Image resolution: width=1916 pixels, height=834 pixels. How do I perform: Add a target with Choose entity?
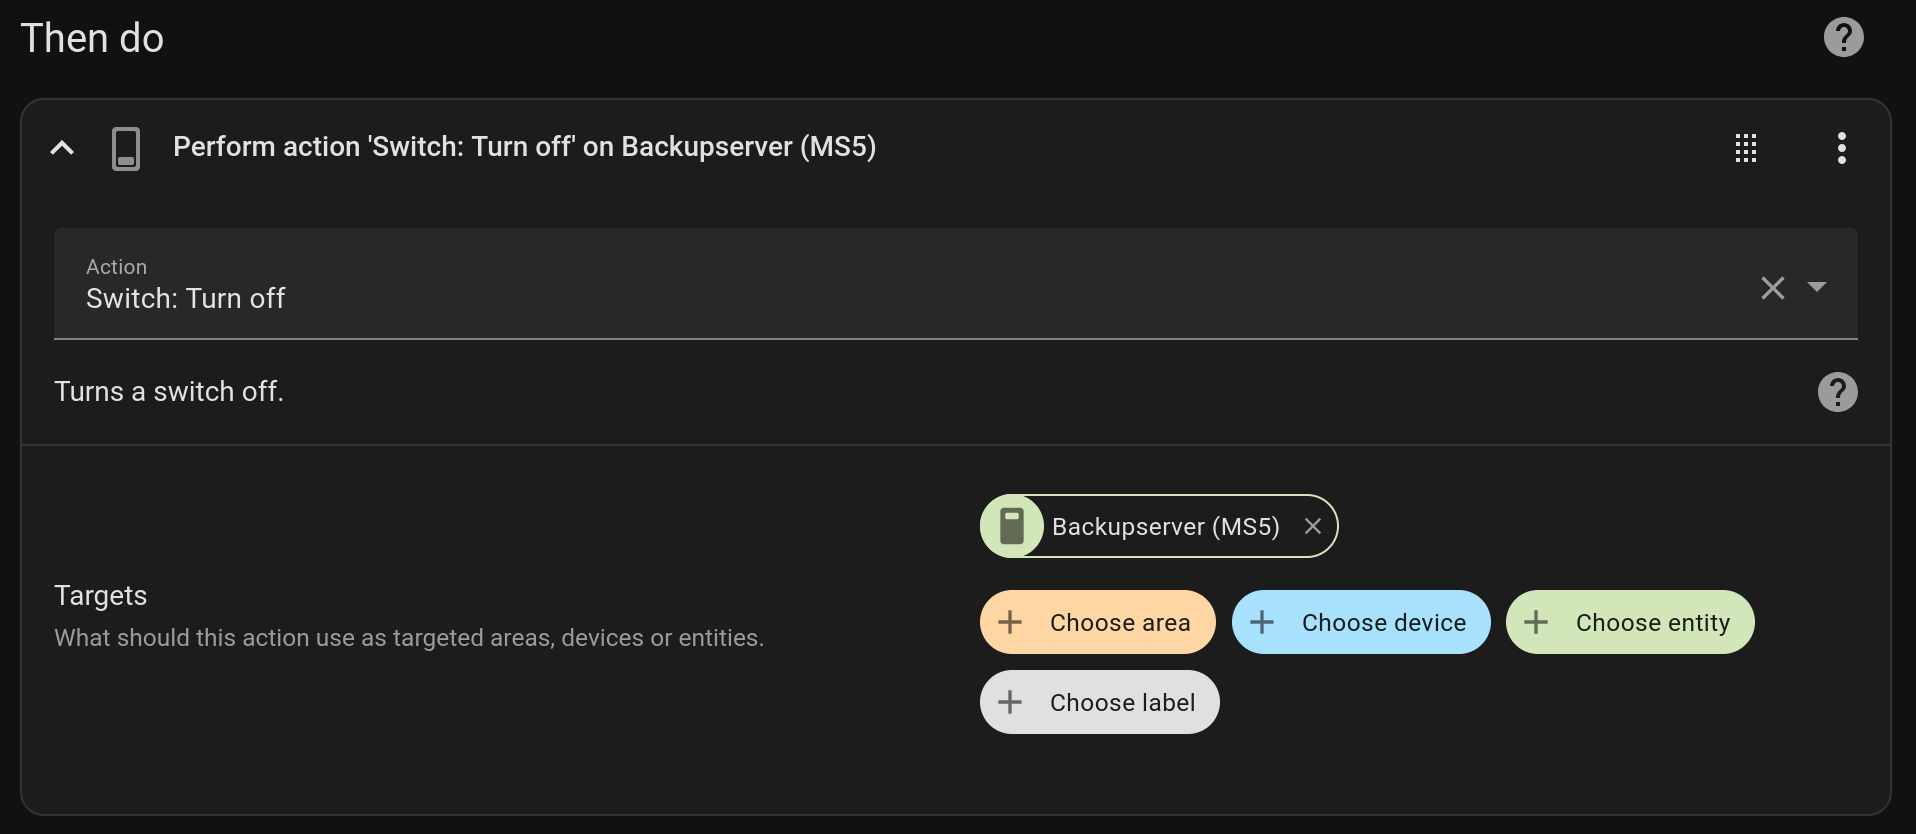[1630, 622]
